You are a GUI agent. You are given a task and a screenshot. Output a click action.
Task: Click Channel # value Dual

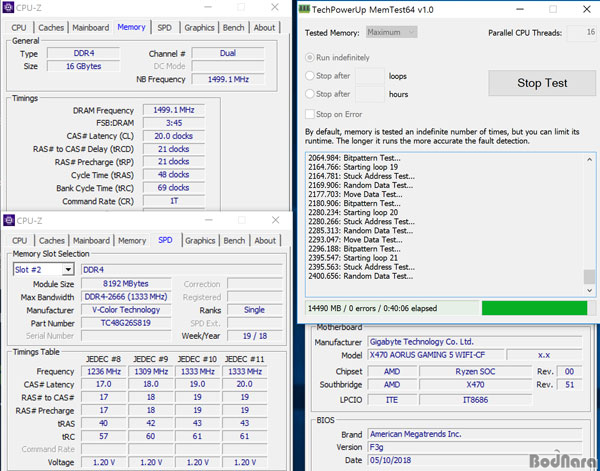228,53
